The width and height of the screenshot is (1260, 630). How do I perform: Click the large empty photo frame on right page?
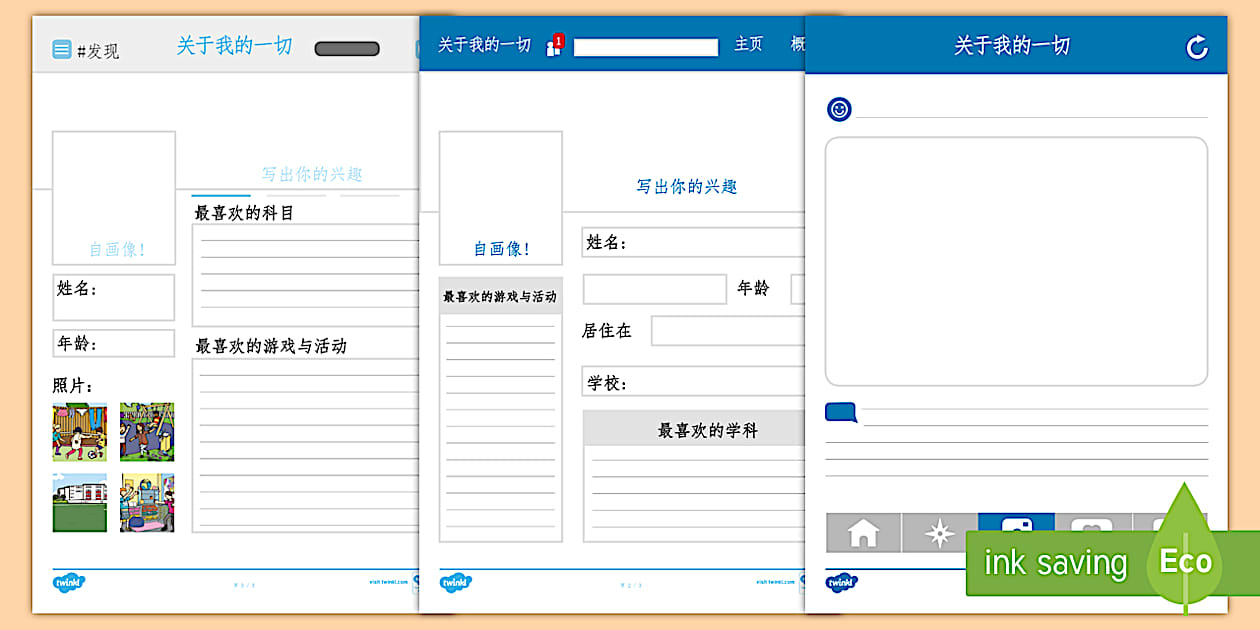1016,261
